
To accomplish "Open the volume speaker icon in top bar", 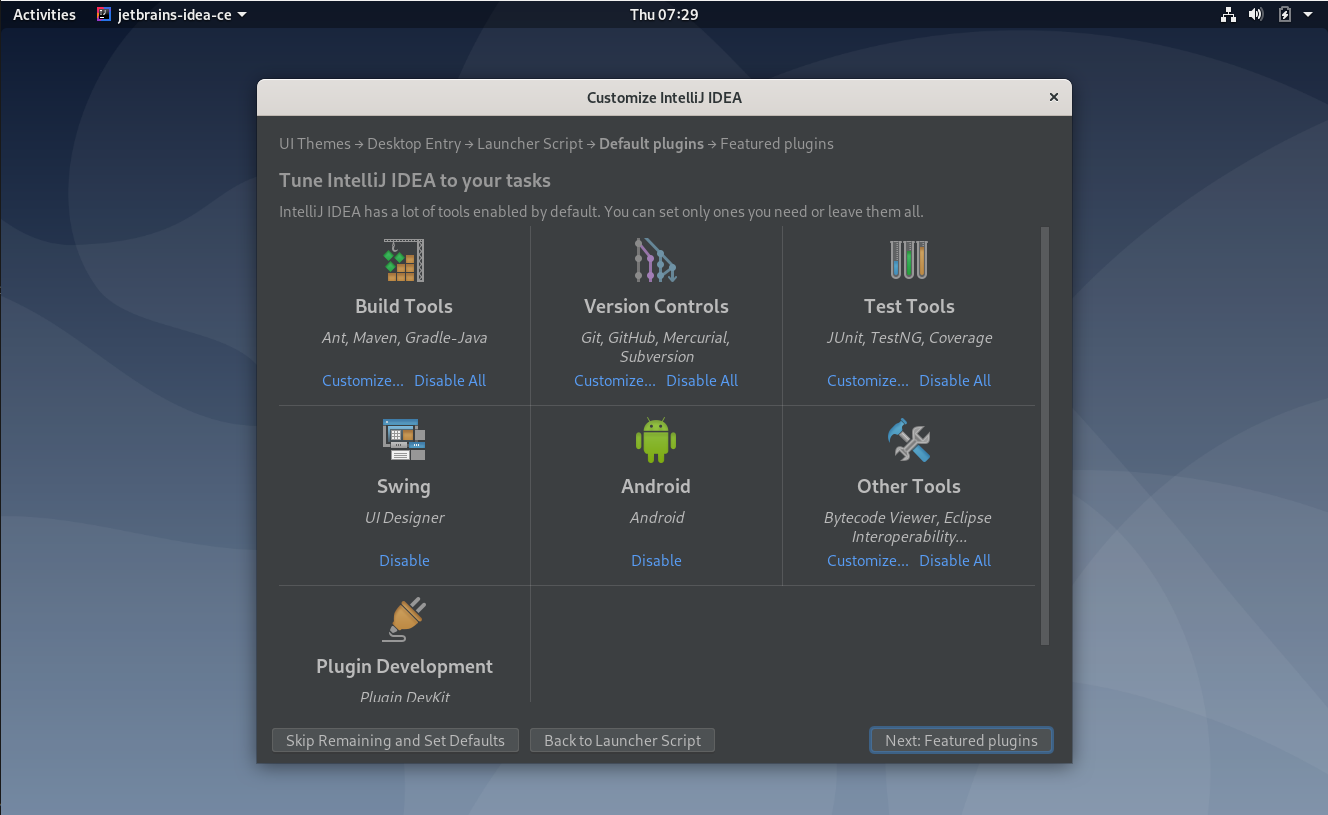I will click(1256, 14).
